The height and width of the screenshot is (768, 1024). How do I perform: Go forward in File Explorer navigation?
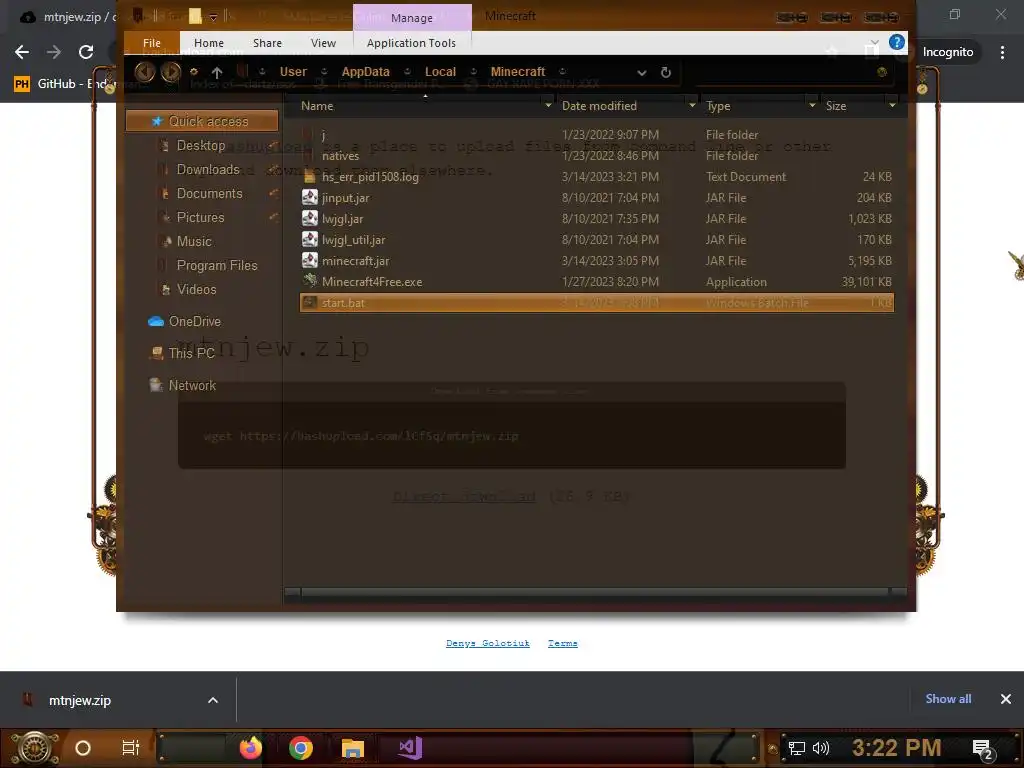tap(171, 72)
